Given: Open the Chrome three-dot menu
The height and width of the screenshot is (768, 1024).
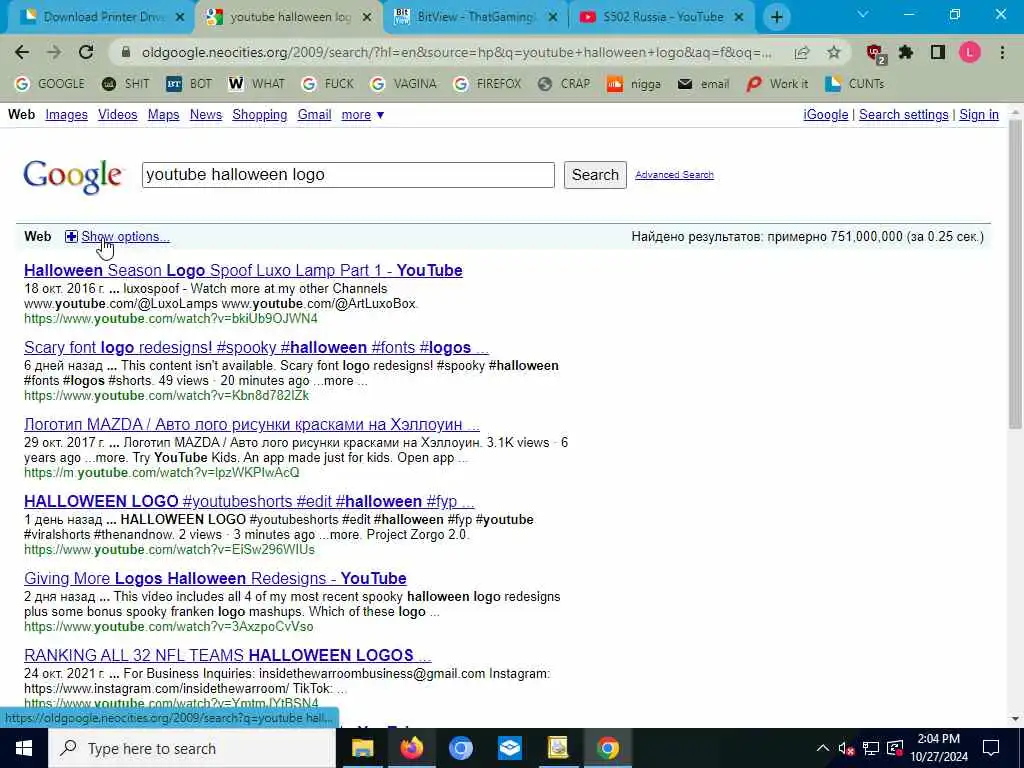Looking at the screenshot, I should (1002, 52).
